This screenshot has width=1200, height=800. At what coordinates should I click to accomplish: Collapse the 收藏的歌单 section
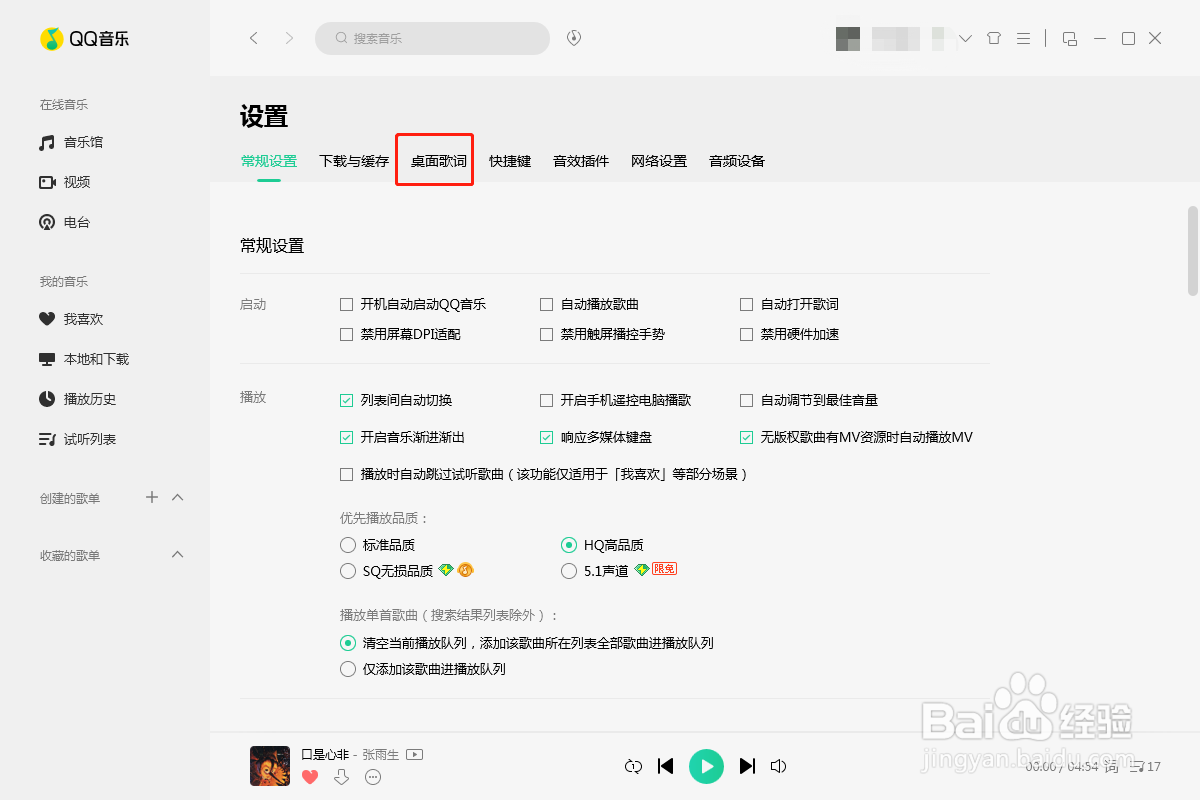click(x=177, y=554)
